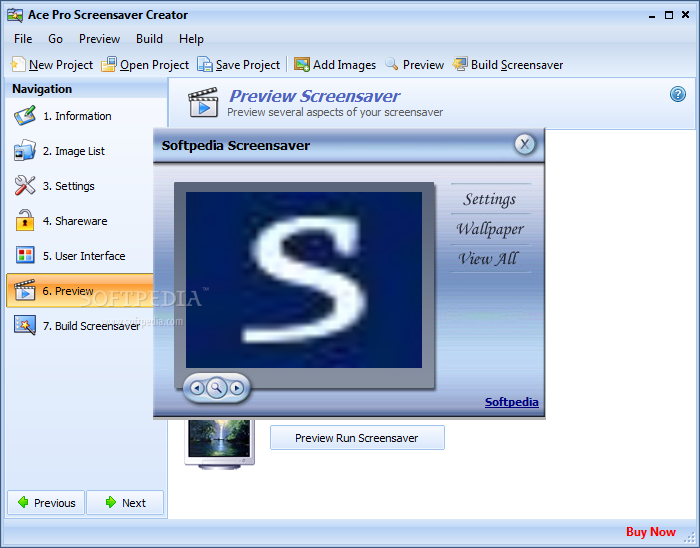Select the 4. Shareware navigation label
Image resolution: width=700 pixels, height=548 pixels.
[x=75, y=221]
